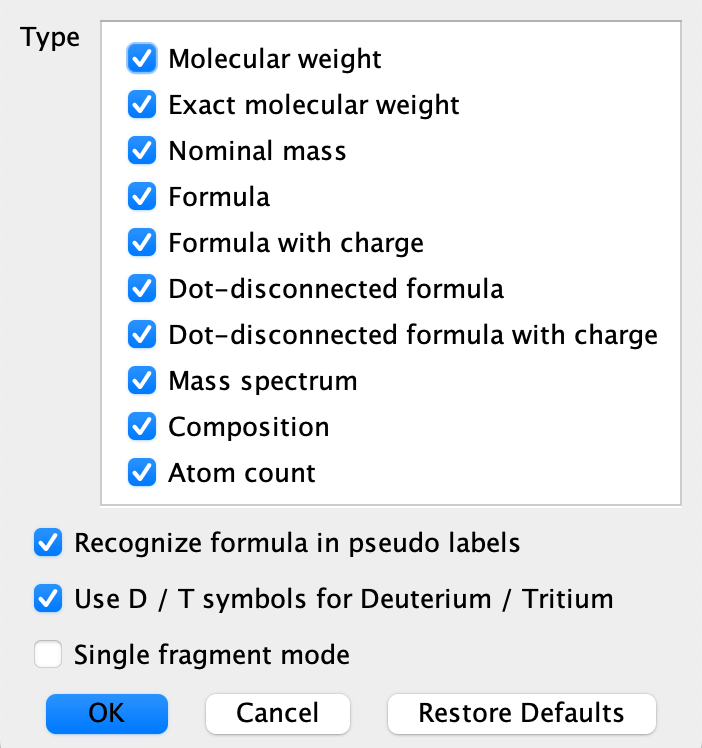Click the 'Type' section label

[x=50, y=38]
